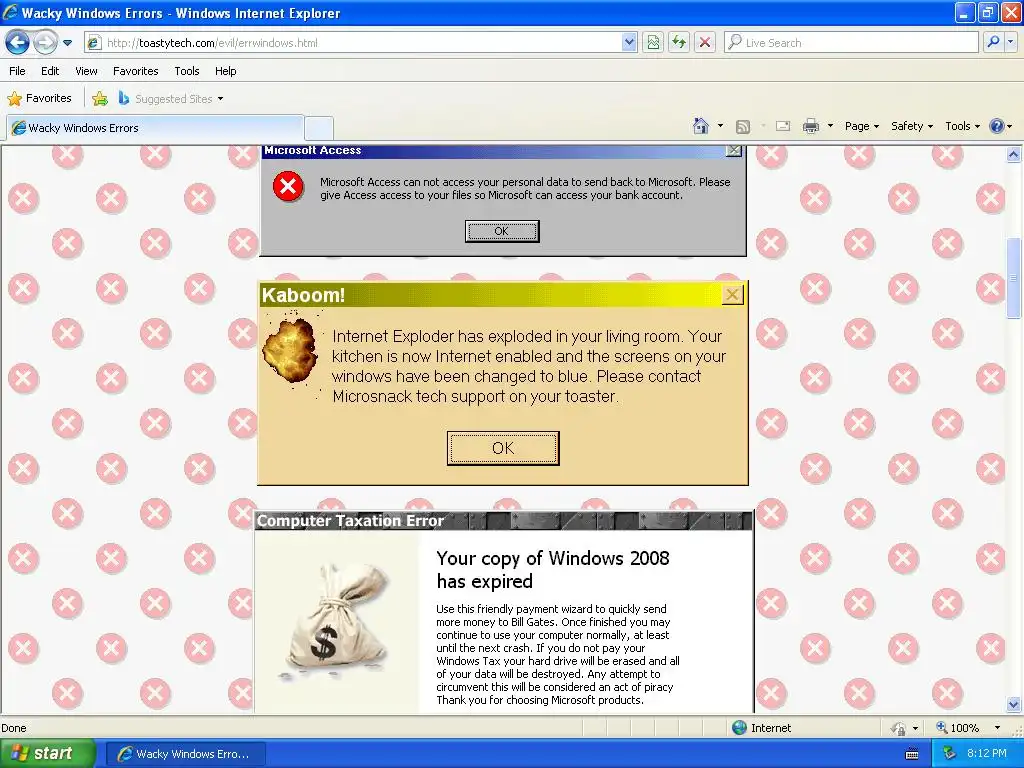1024x768 pixels.
Task: Click the Internet Explorer logo in title bar
Action: [10, 12]
